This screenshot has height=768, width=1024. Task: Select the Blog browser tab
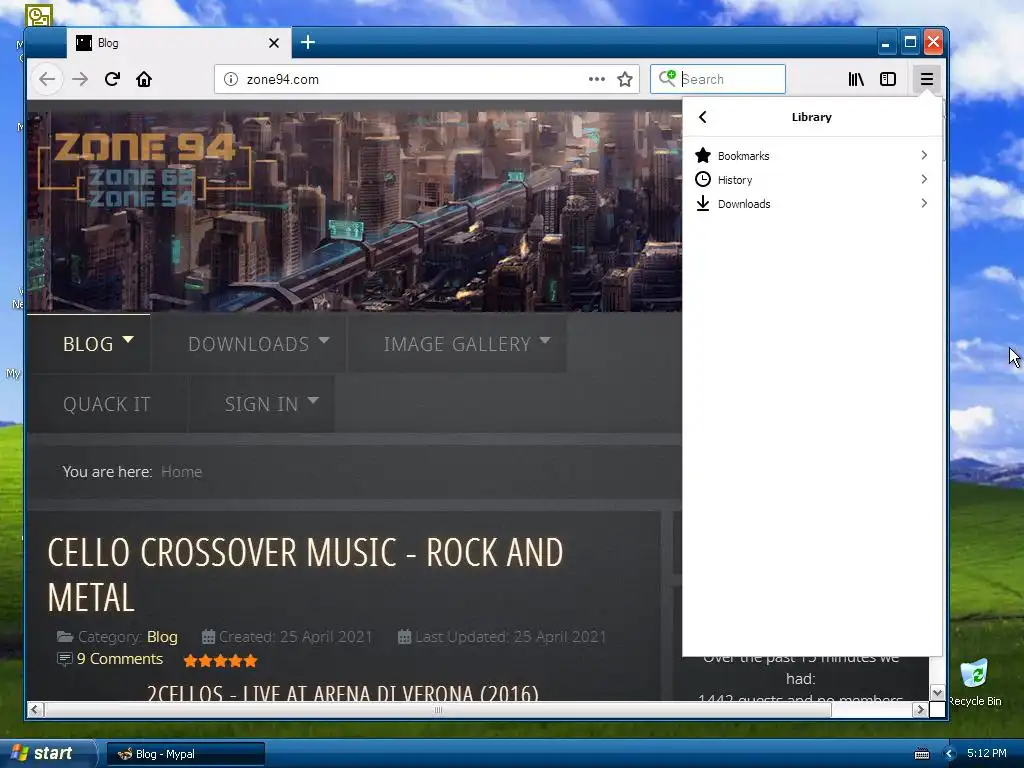click(x=179, y=43)
